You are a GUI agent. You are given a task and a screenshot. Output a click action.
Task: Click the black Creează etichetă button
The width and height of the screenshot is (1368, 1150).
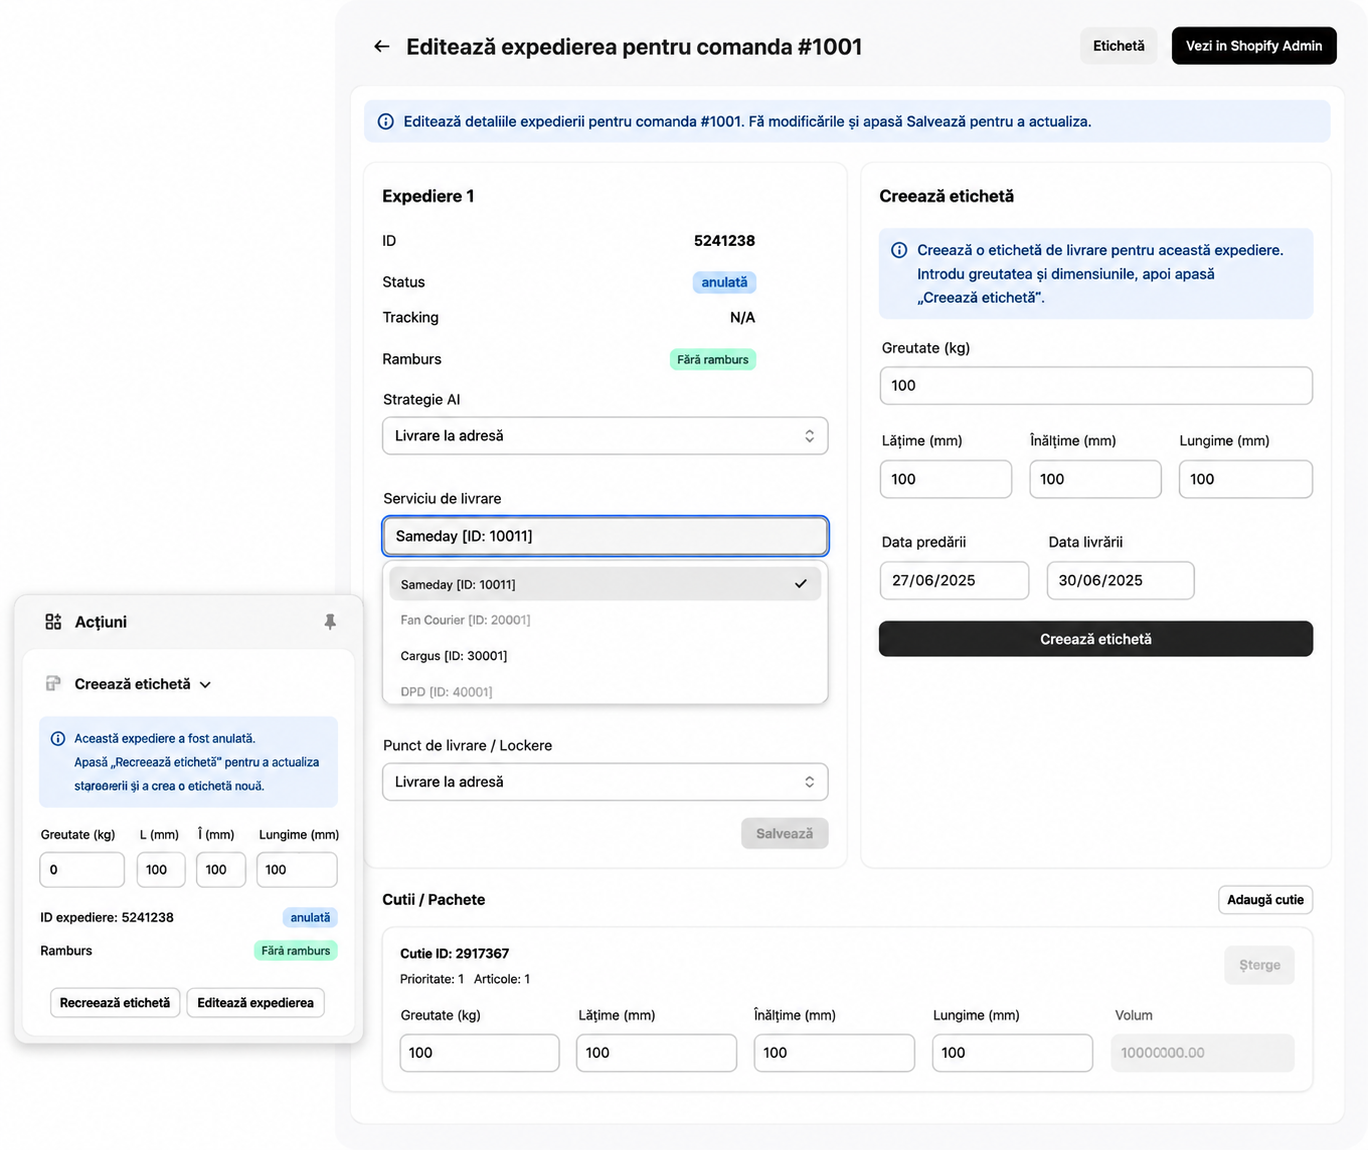click(x=1096, y=639)
